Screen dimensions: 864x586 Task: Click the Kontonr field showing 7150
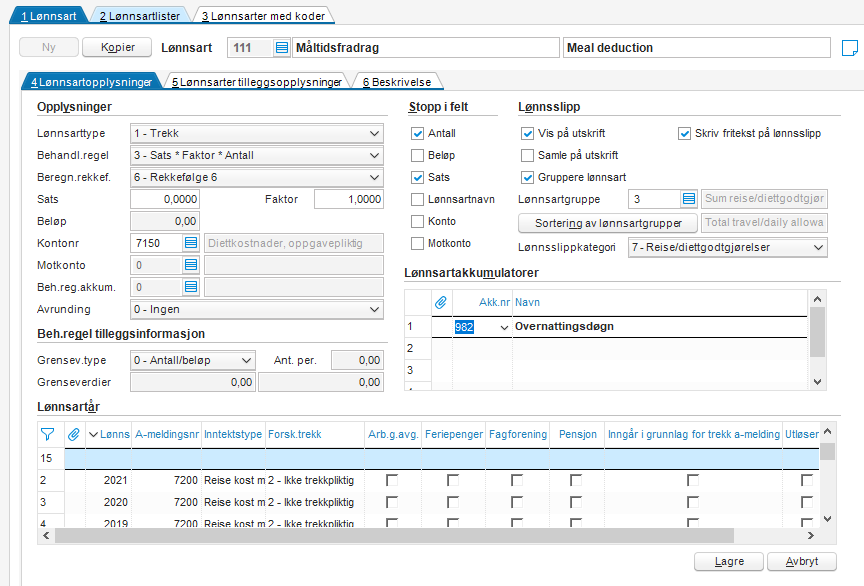click(x=156, y=243)
